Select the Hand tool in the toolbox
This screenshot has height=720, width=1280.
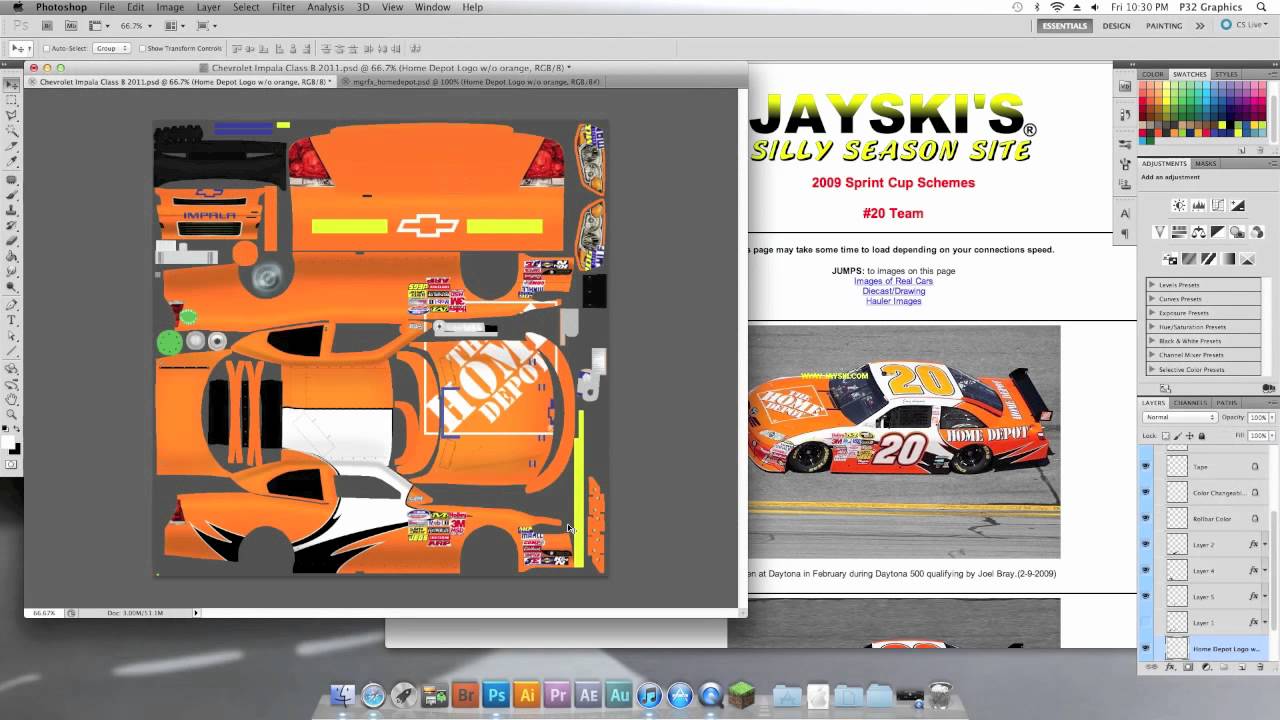(11, 398)
